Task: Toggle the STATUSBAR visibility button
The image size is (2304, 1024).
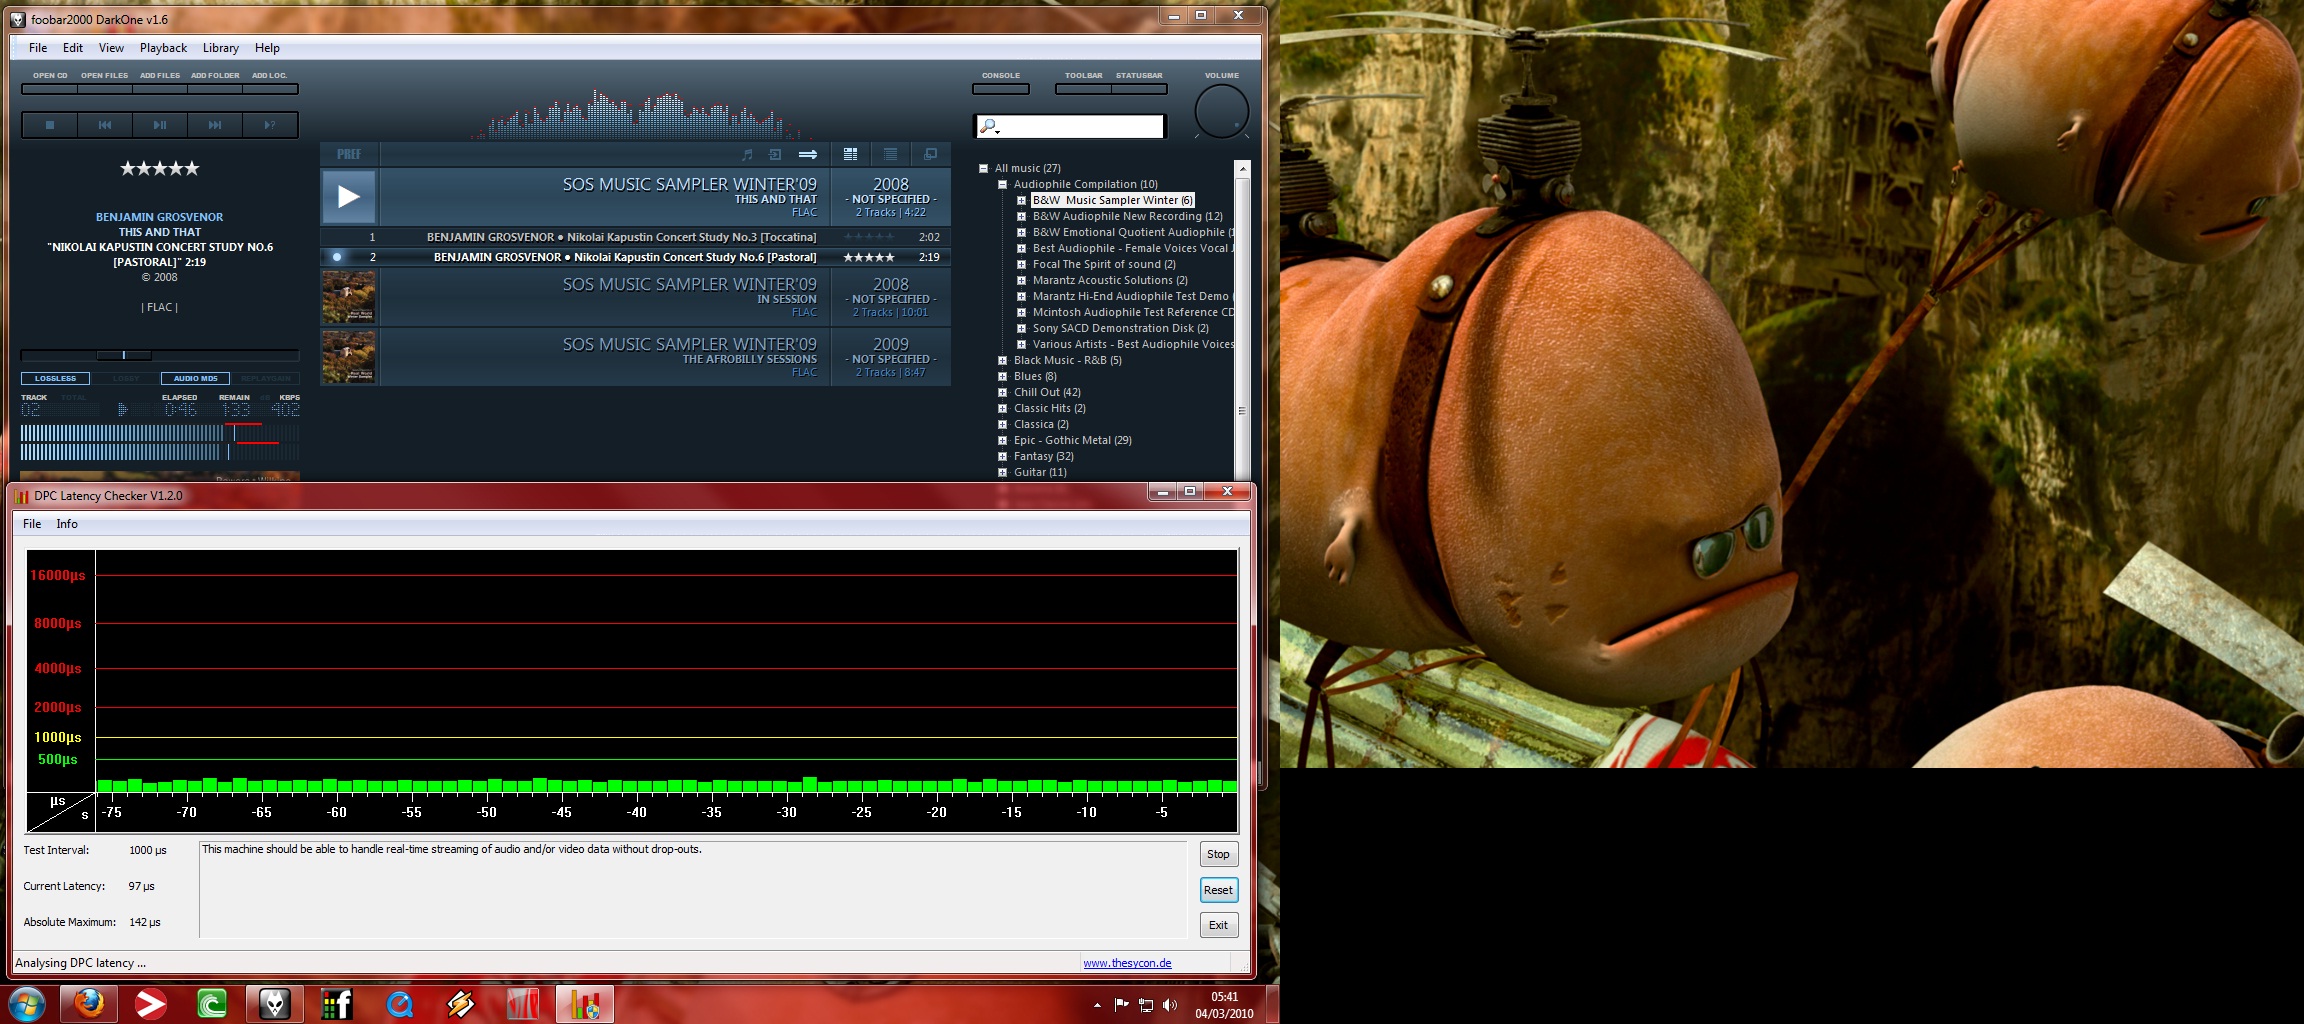Action: click(x=1139, y=89)
